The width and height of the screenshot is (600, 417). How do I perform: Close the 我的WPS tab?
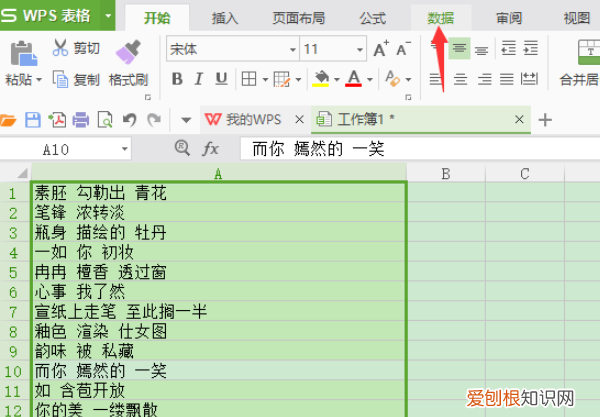pos(300,120)
